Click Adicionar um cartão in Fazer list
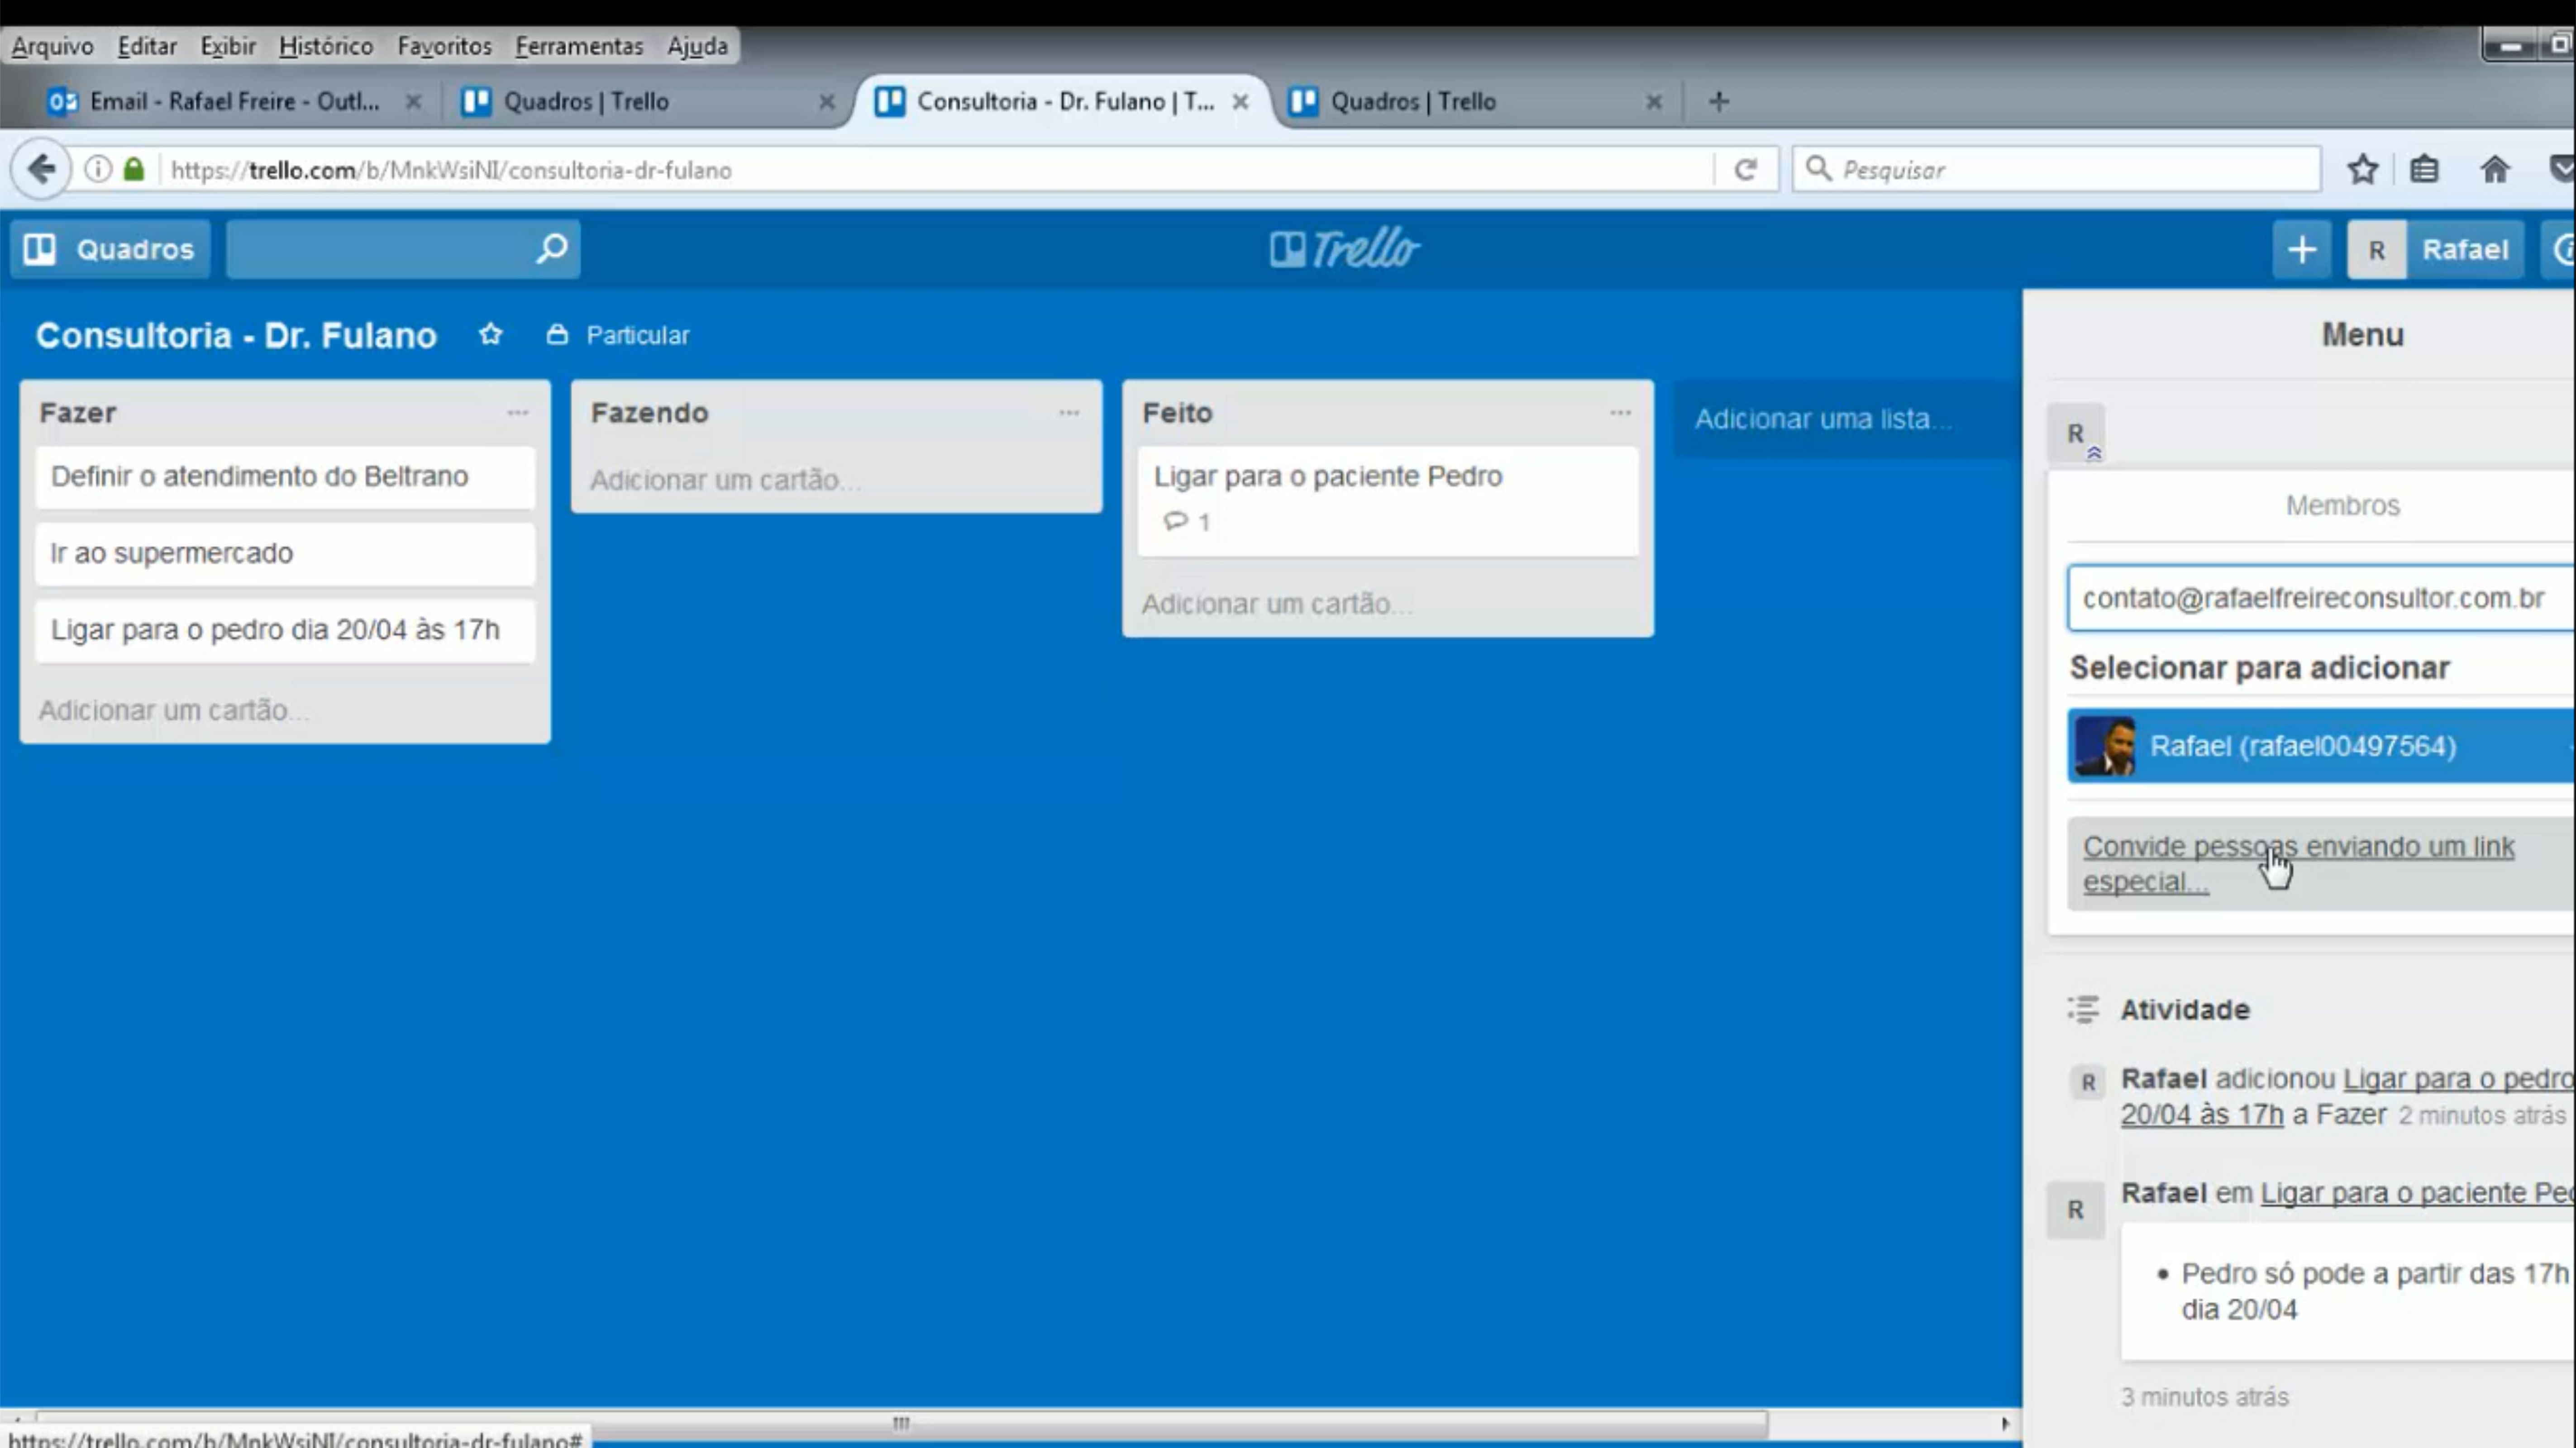 click(173, 710)
